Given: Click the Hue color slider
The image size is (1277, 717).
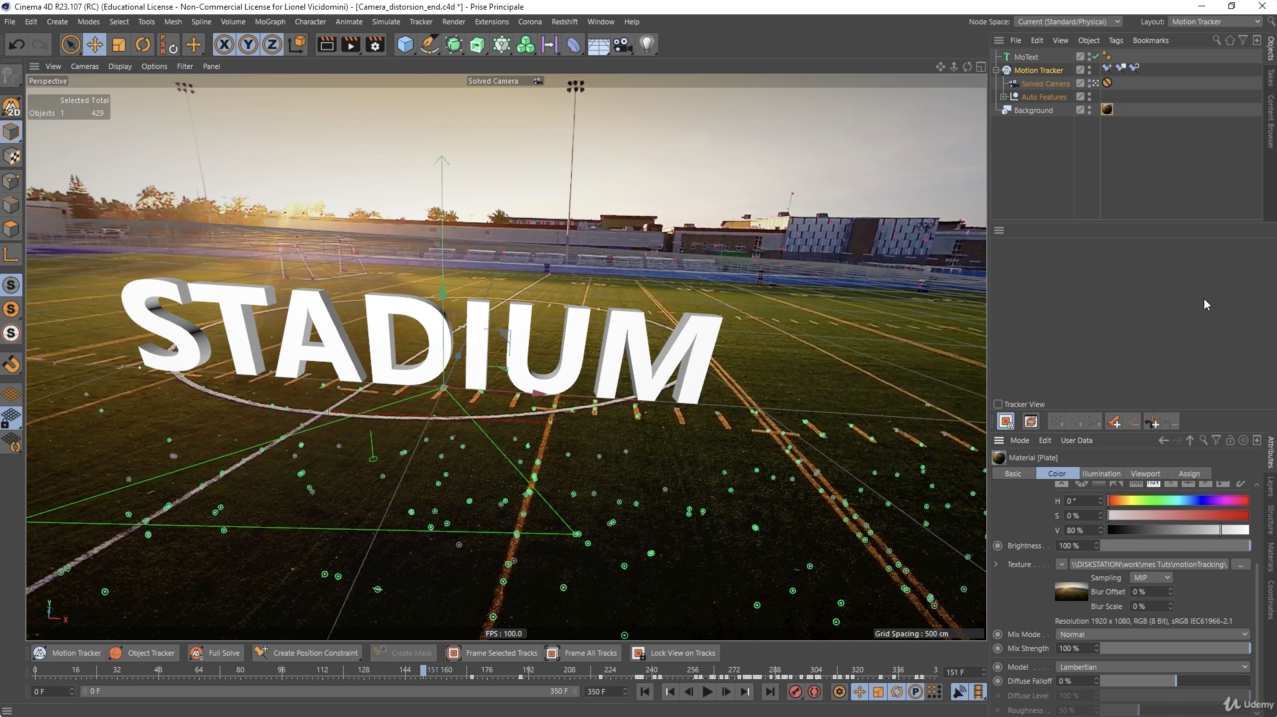Looking at the screenshot, I should click(1178, 501).
